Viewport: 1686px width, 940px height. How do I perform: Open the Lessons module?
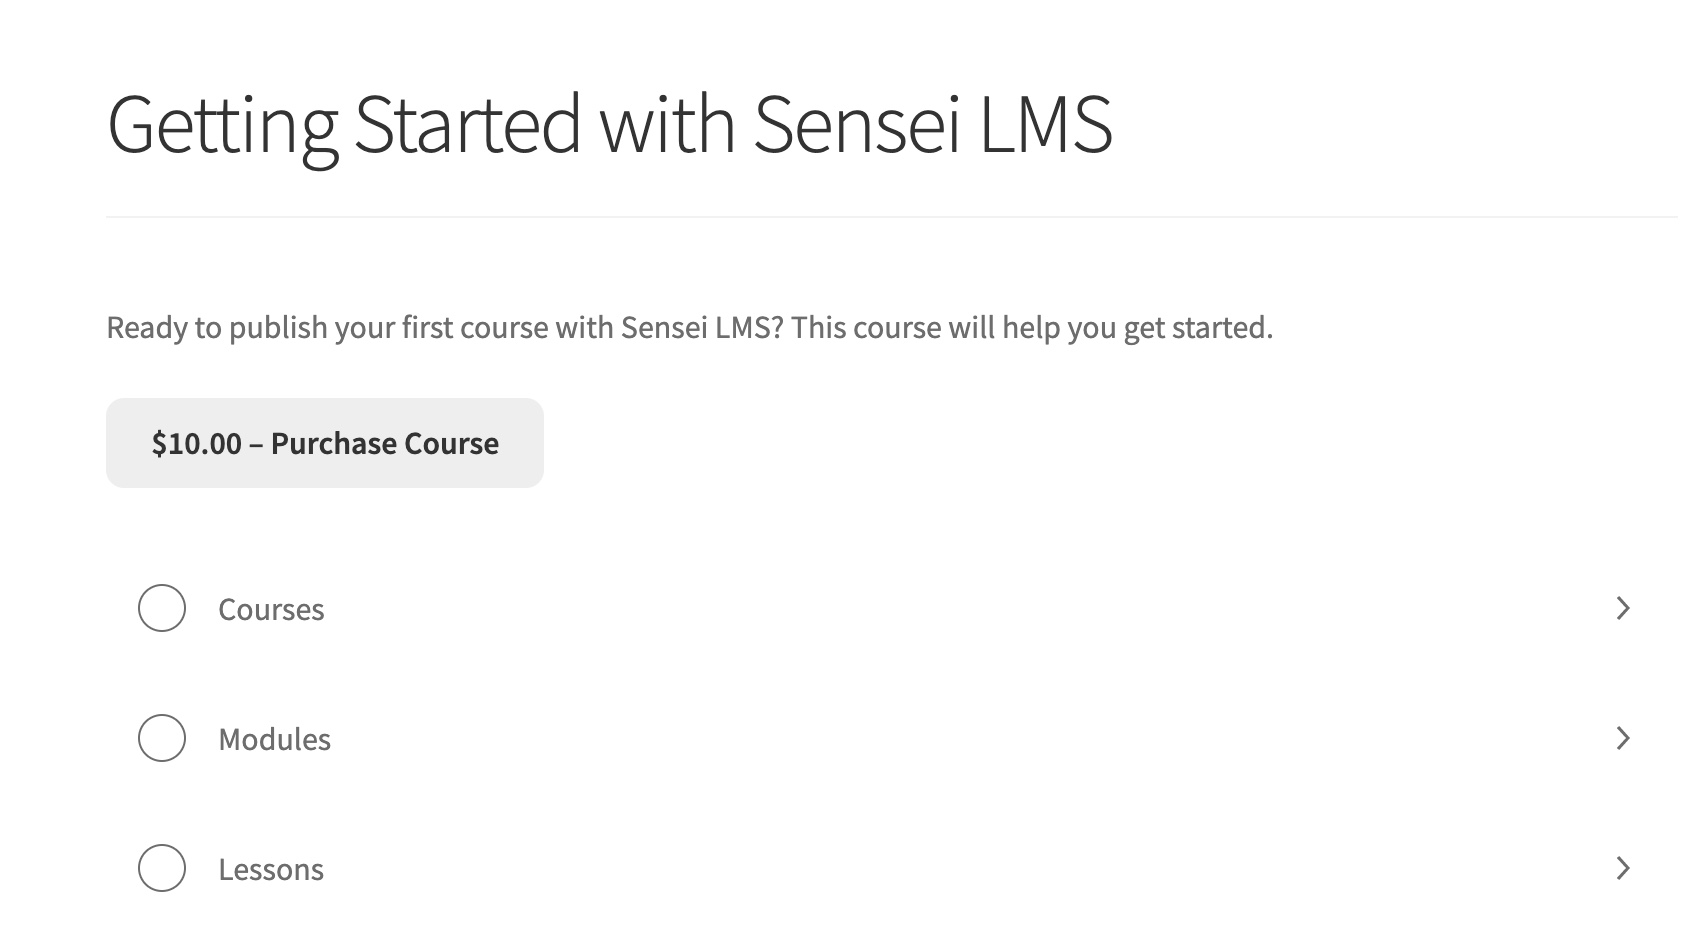click(271, 869)
